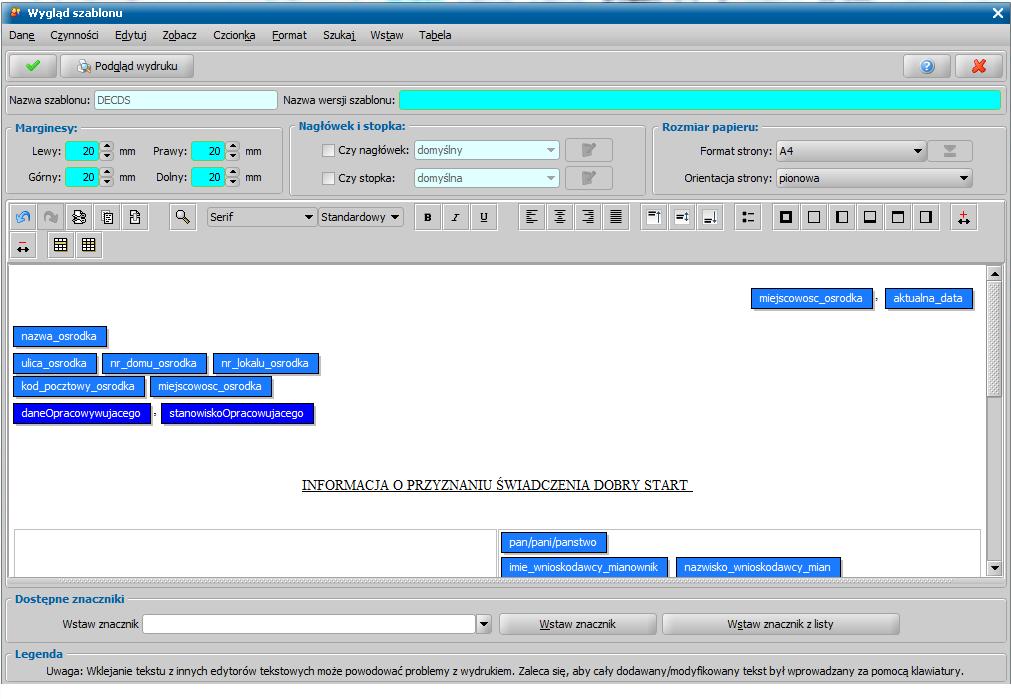Image resolution: width=1011 pixels, height=699 pixels.
Task: Increase the Prawy margin value
Action: click(x=233, y=146)
